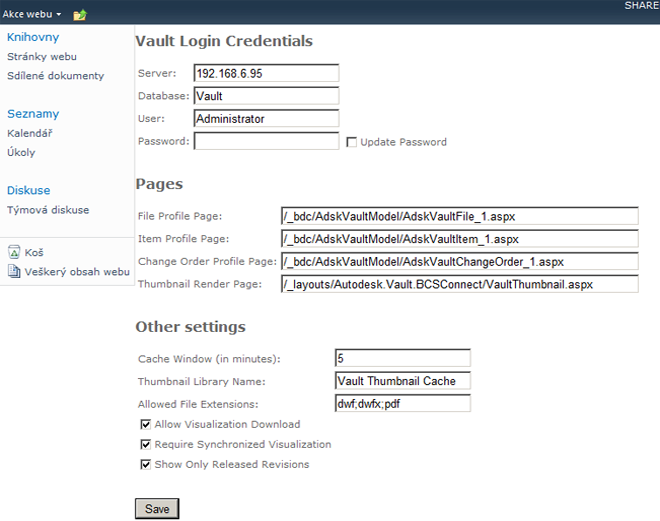Uncheck Allow Visualization Download
The image size is (660, 521).
coord(146,424)
